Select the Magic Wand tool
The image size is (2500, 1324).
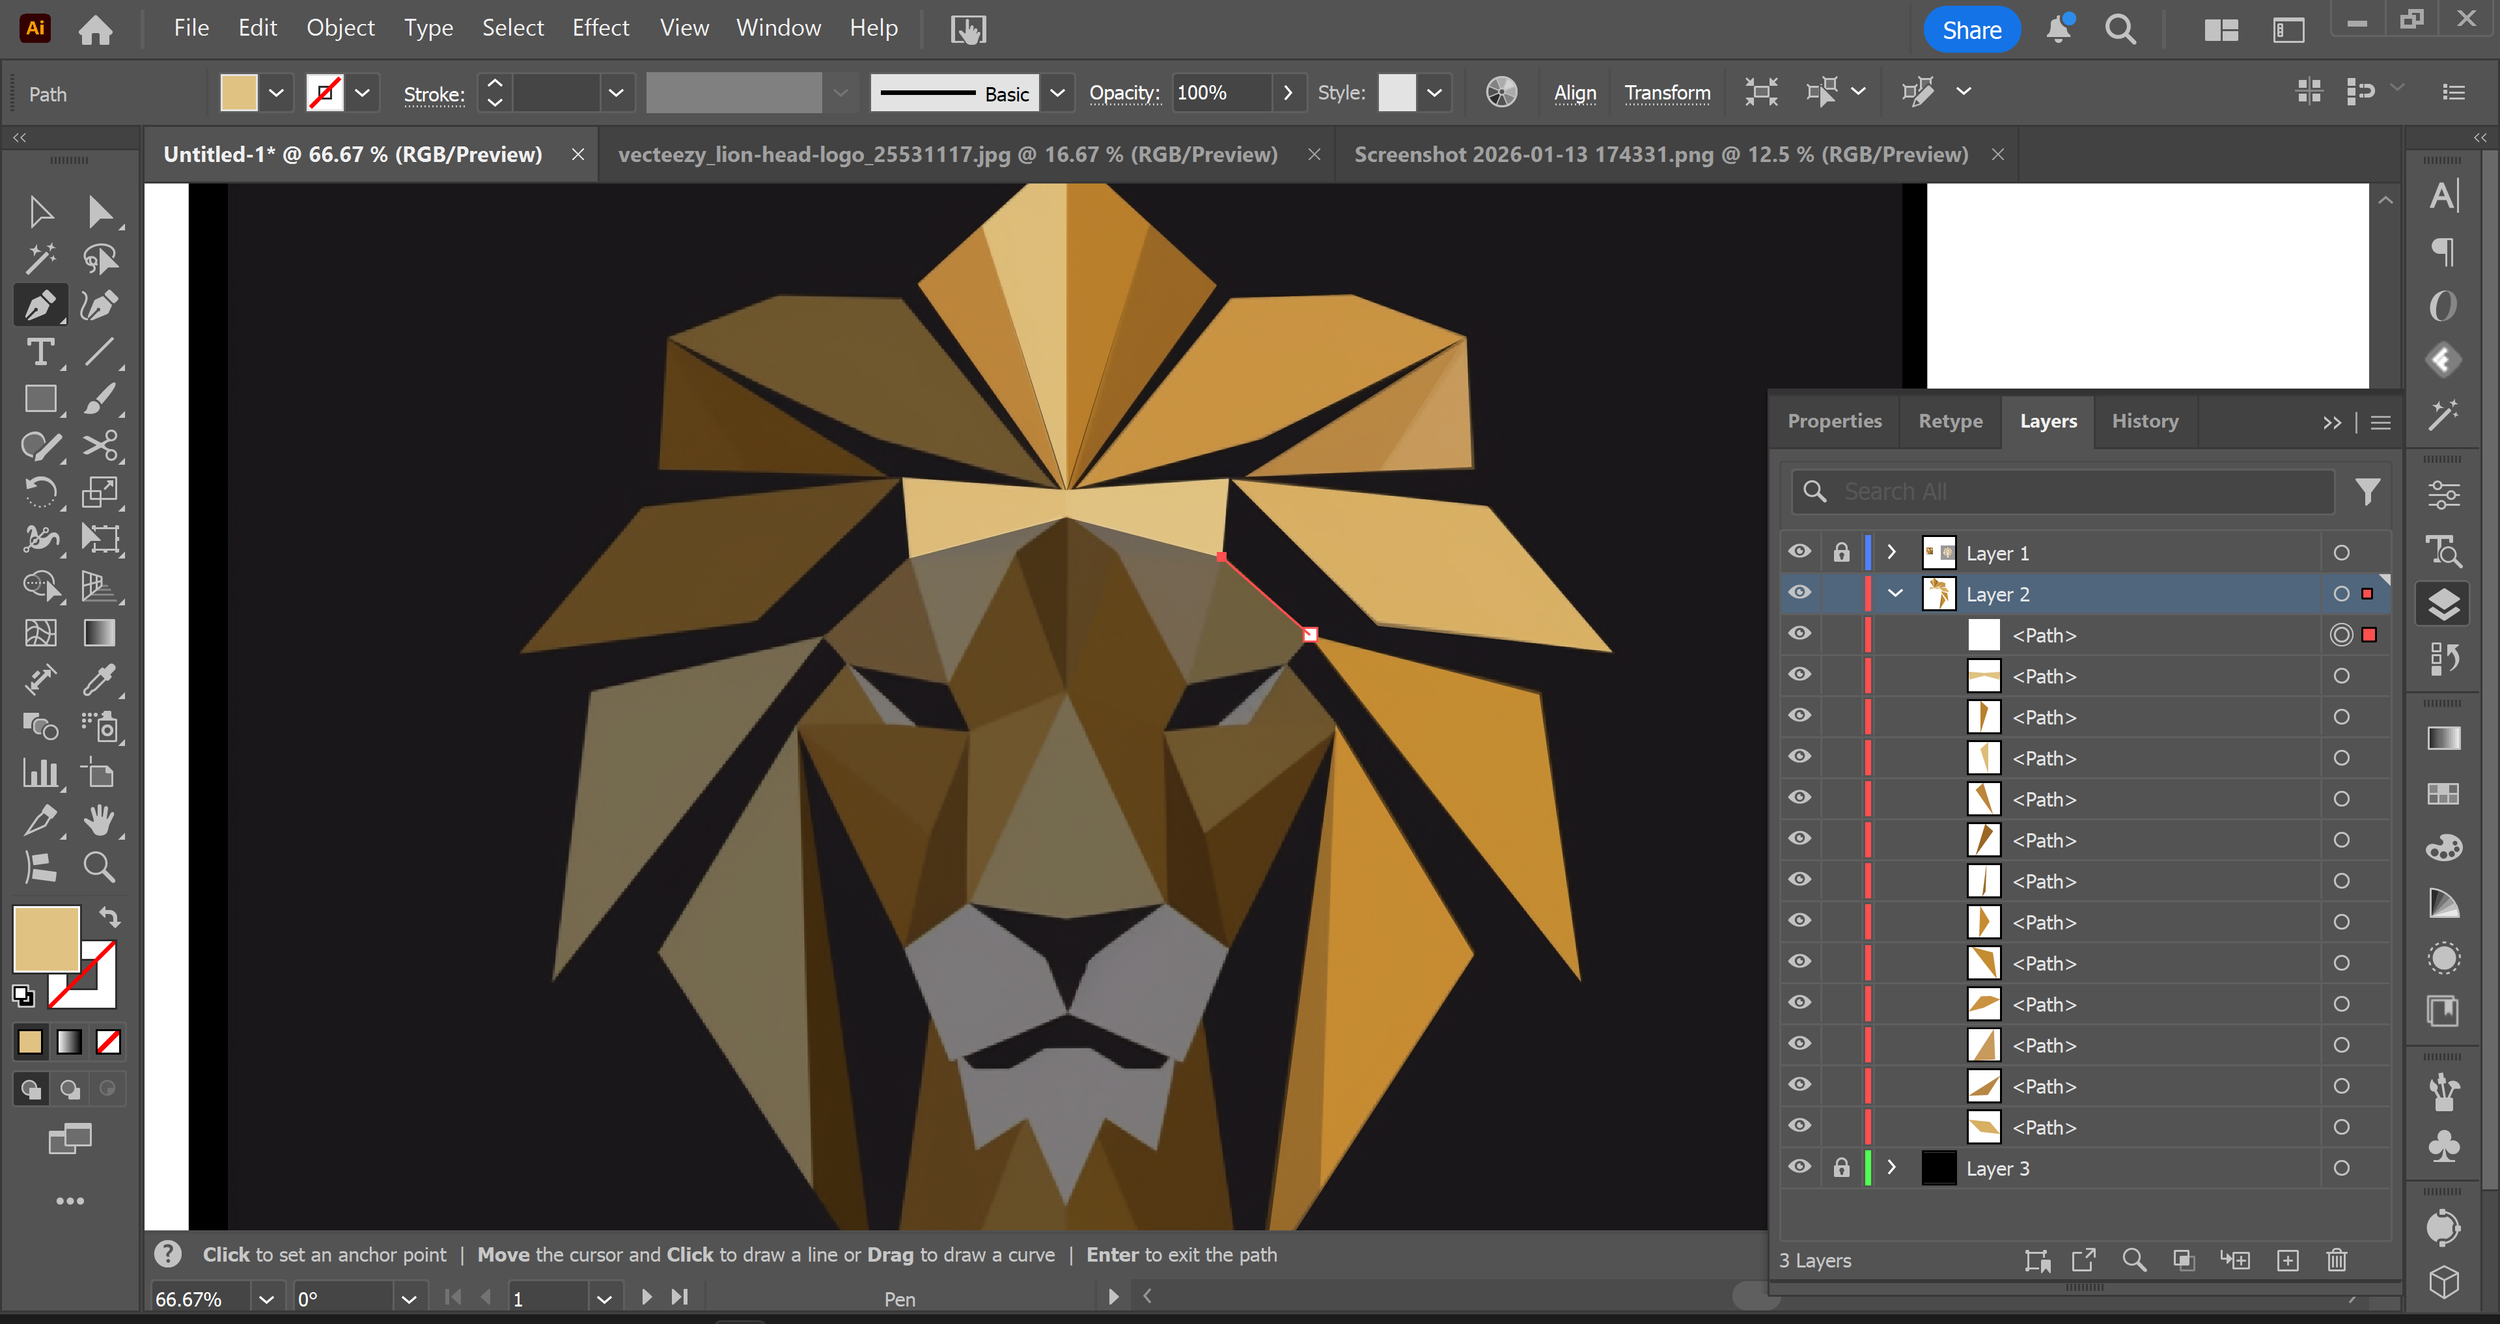(x=40, y=259)
